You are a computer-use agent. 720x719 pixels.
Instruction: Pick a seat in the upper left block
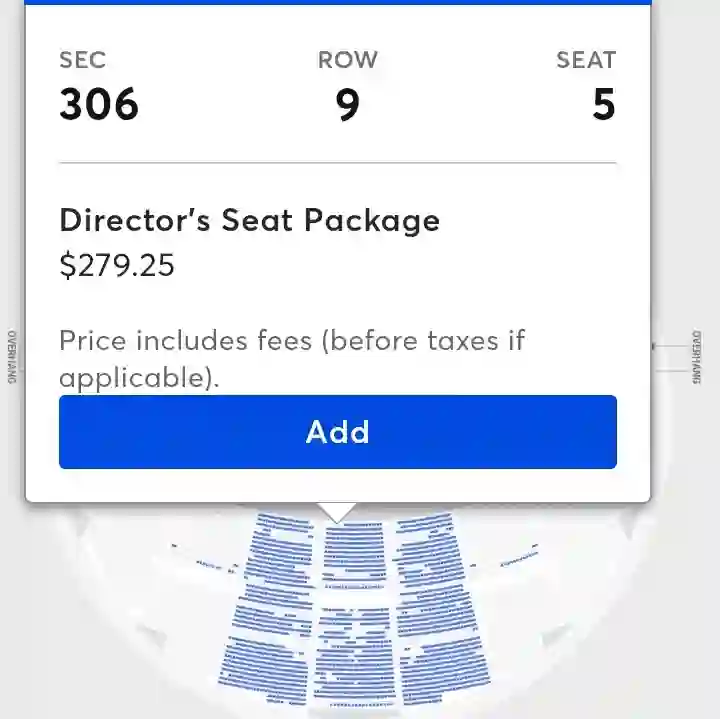tap(279, 551)
